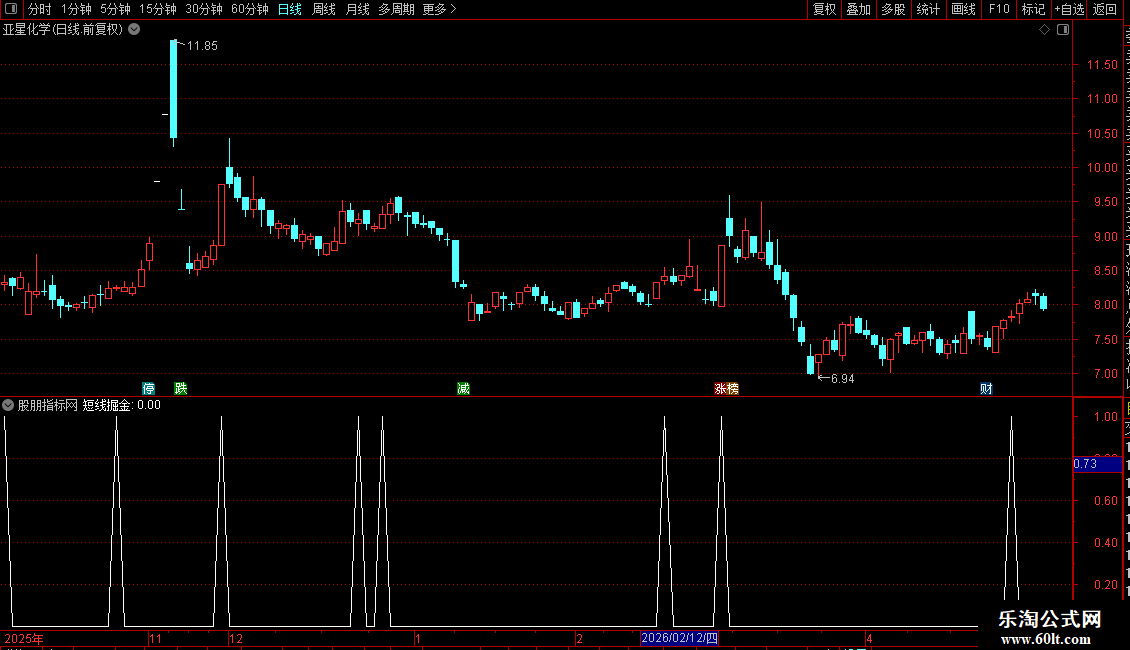Click the 财 event marker icon
The image size is (1130, 650).
pos(986,388)
